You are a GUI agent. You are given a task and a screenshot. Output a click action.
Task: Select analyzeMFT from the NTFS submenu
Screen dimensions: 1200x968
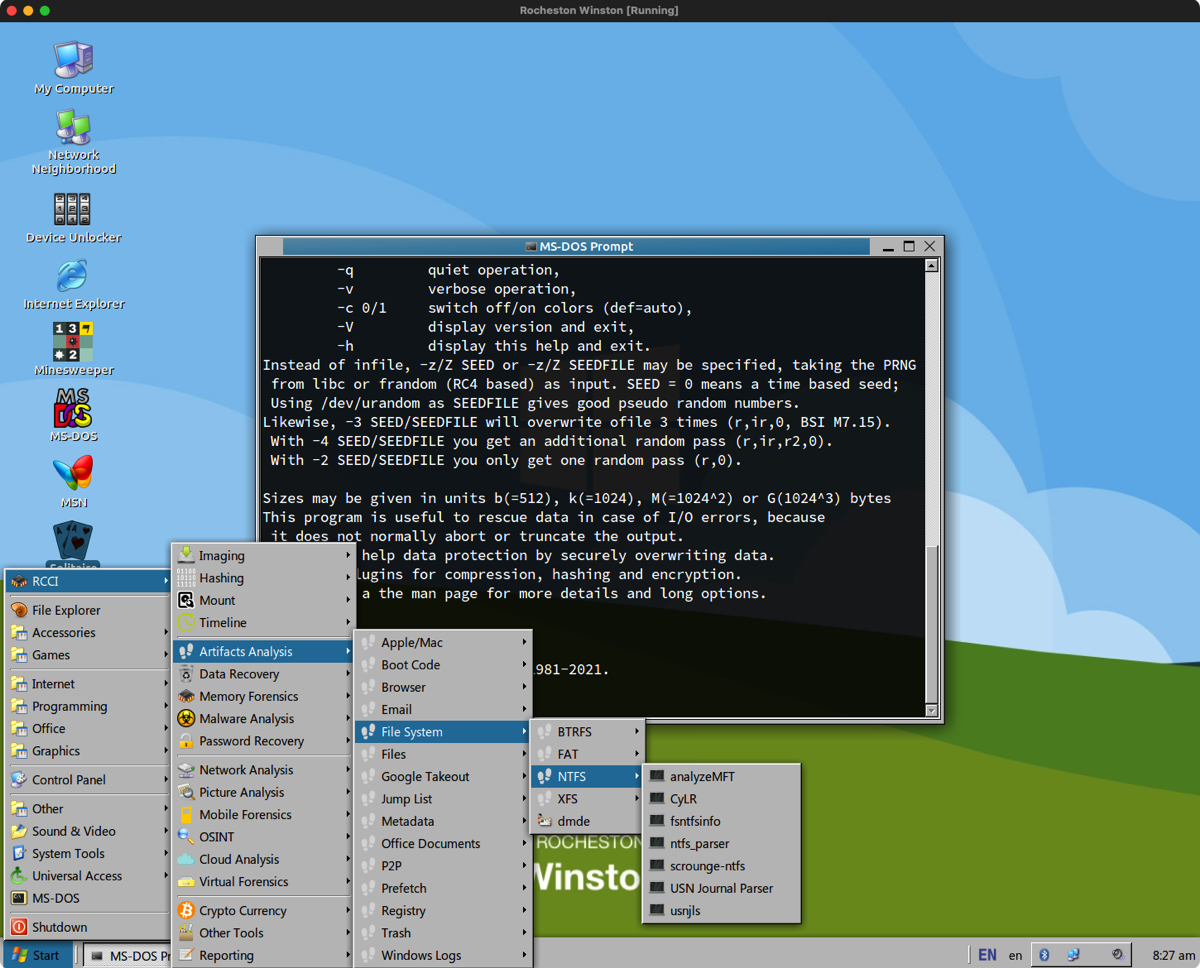[x=702, y=776]
